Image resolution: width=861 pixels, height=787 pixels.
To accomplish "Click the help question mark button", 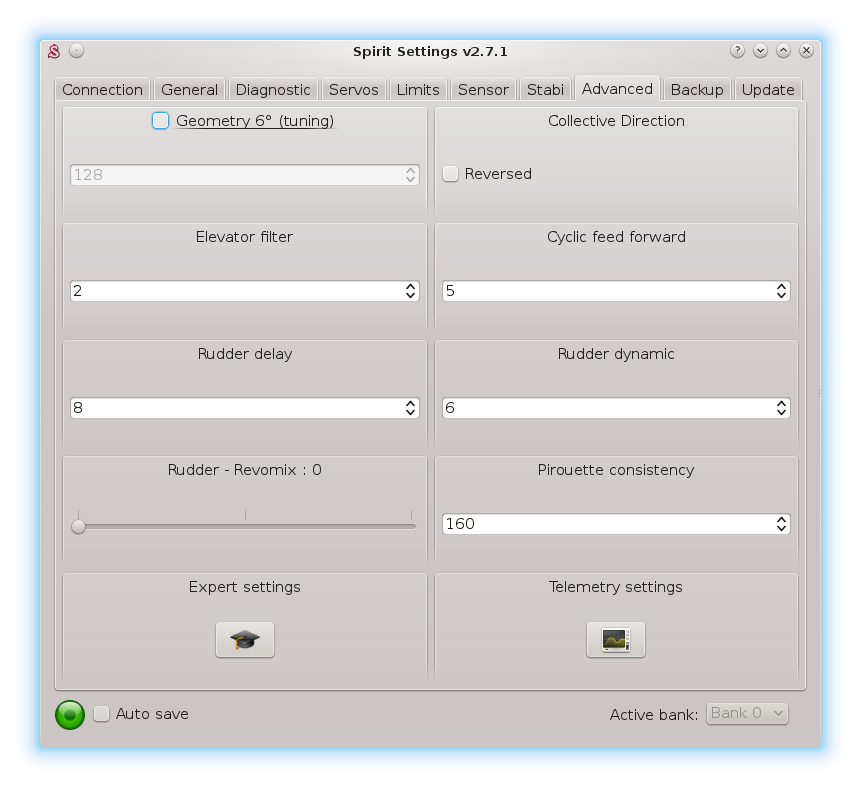I will (x=737, y=51).
